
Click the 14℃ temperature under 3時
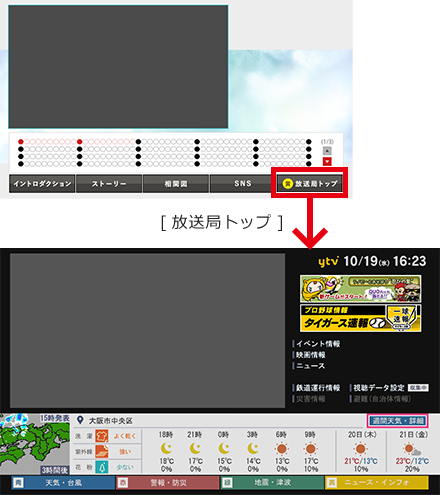click(x=253, y=461)
